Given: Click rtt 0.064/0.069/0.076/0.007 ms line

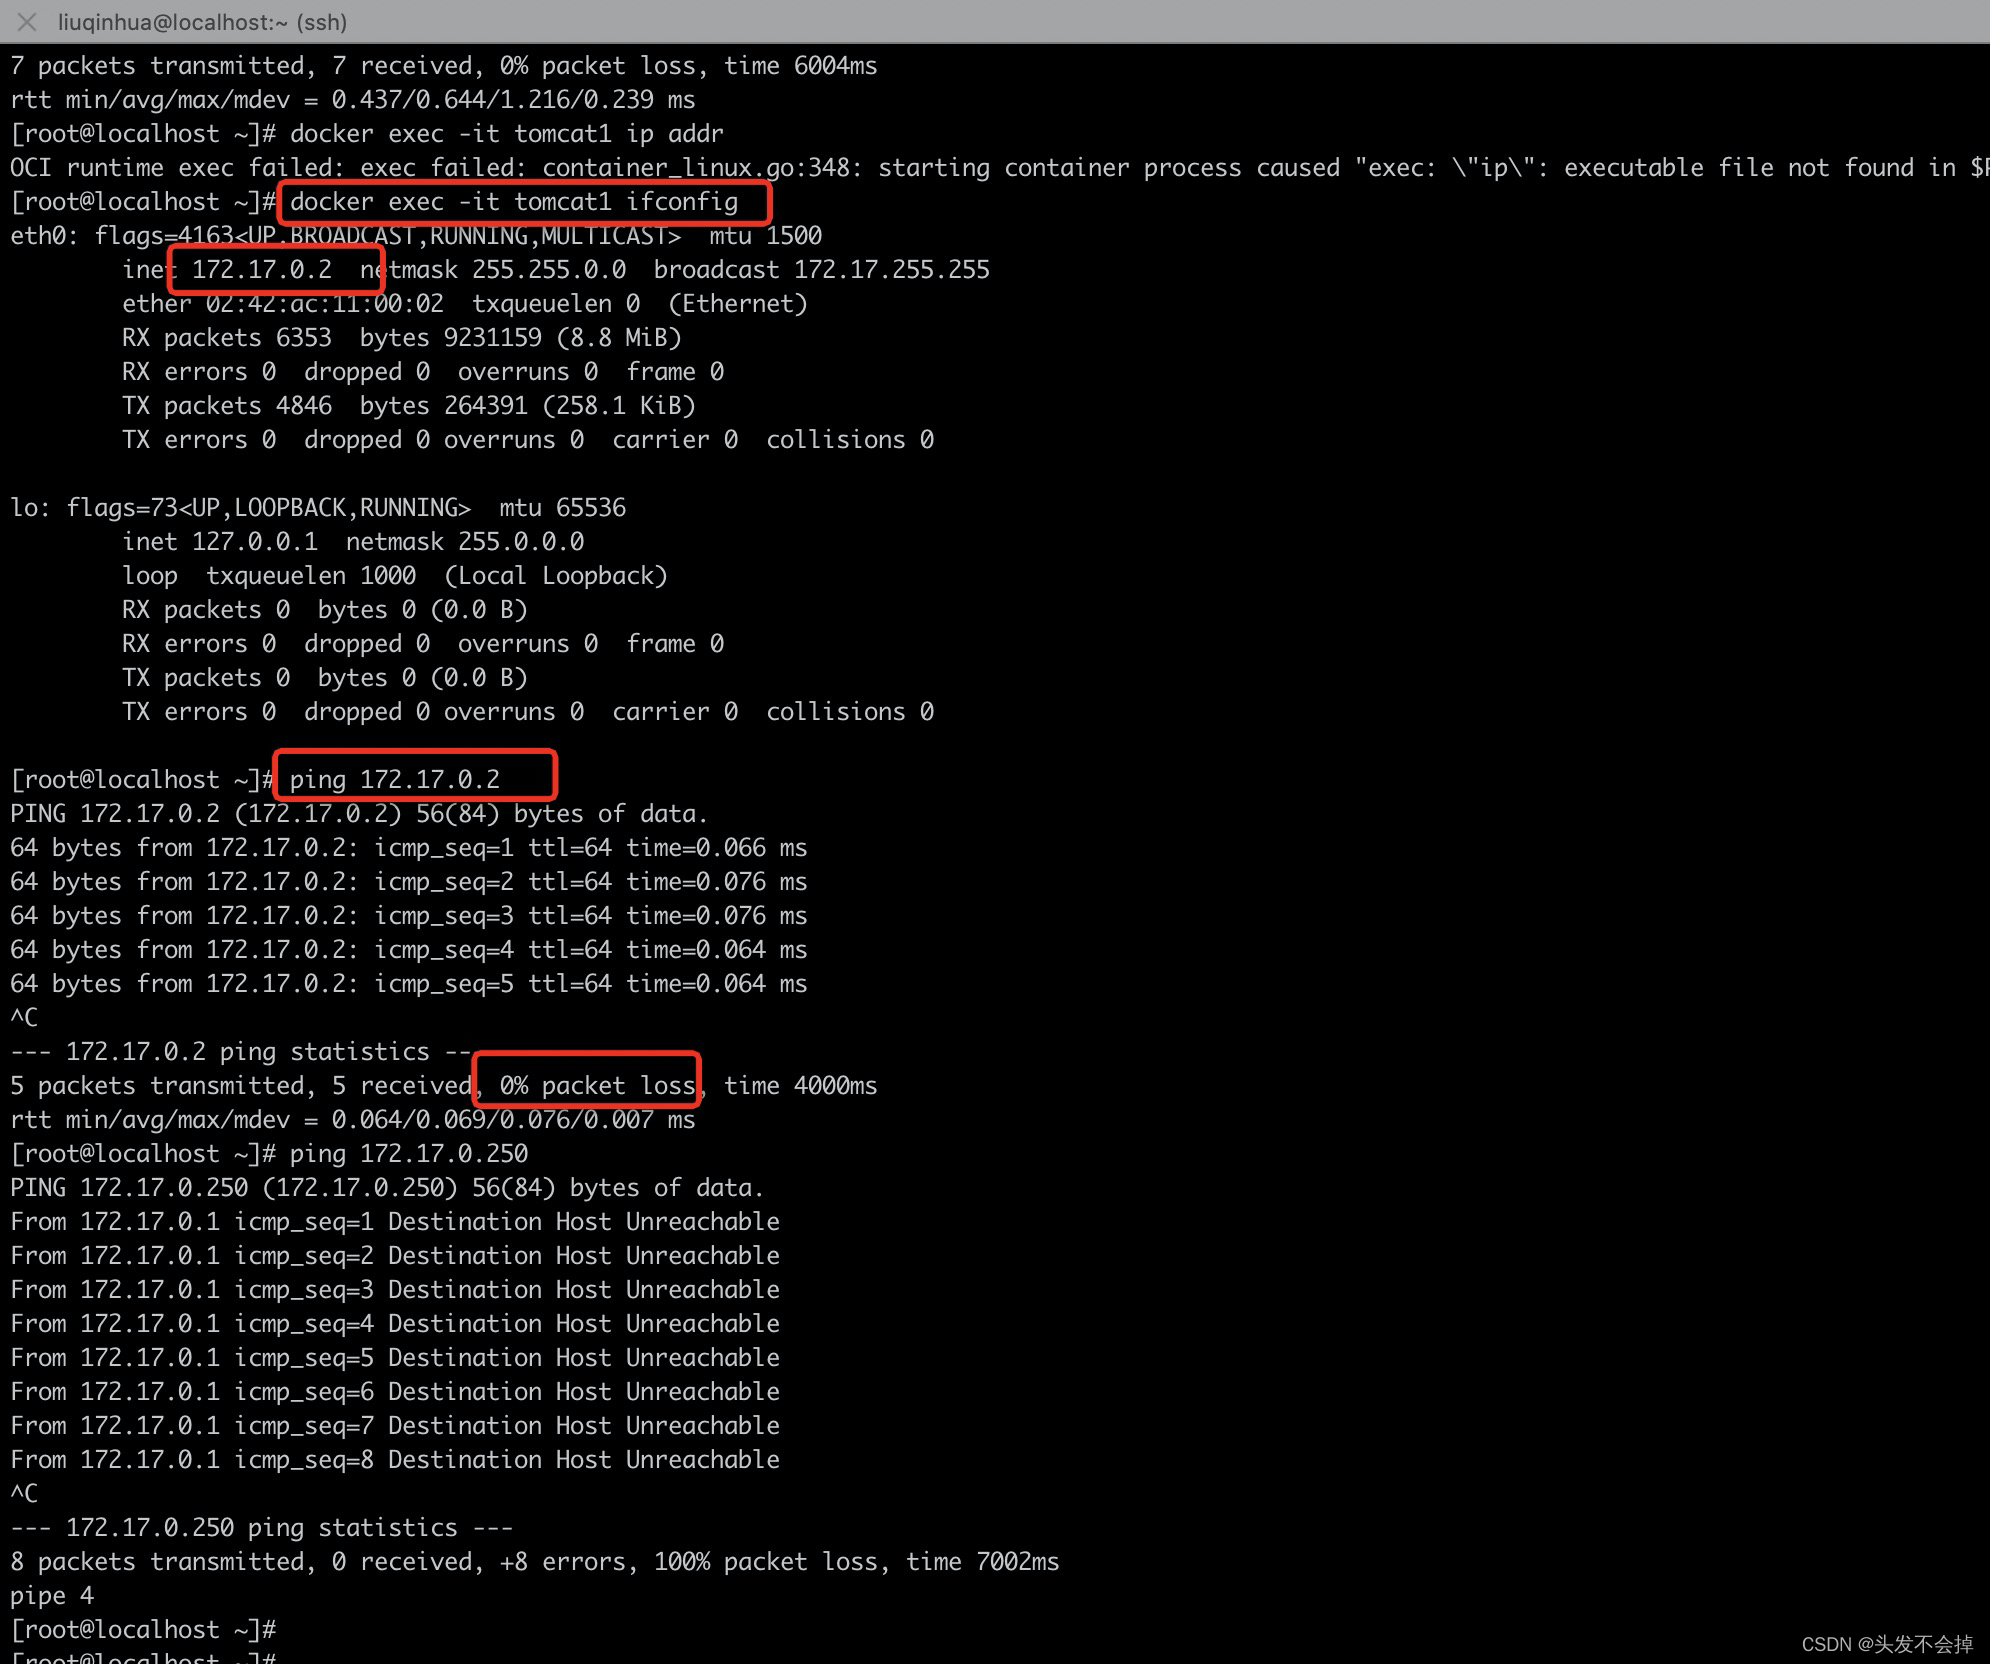Looking at the screenshot, I should tap(353, 1120).
